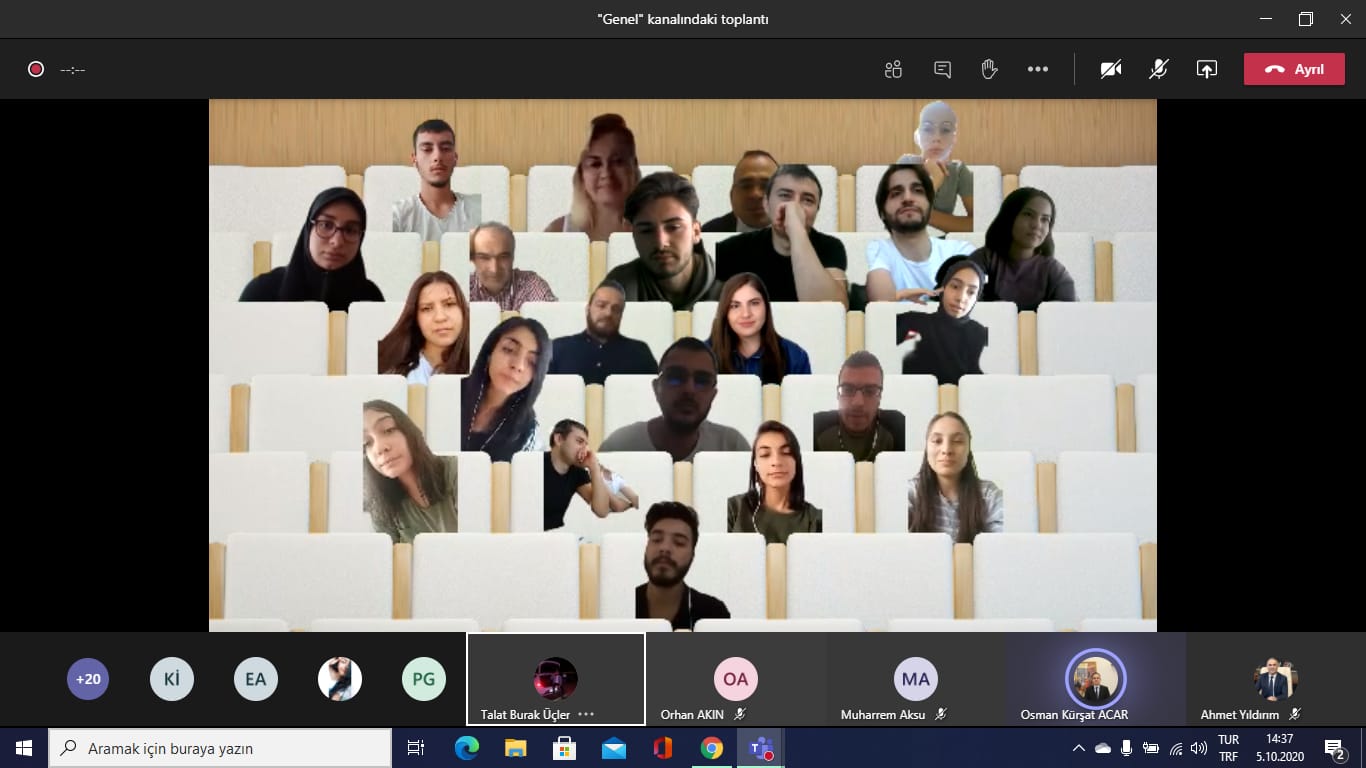Raise your hand in the meeting

pyautogui.click(x=989, y=69)
